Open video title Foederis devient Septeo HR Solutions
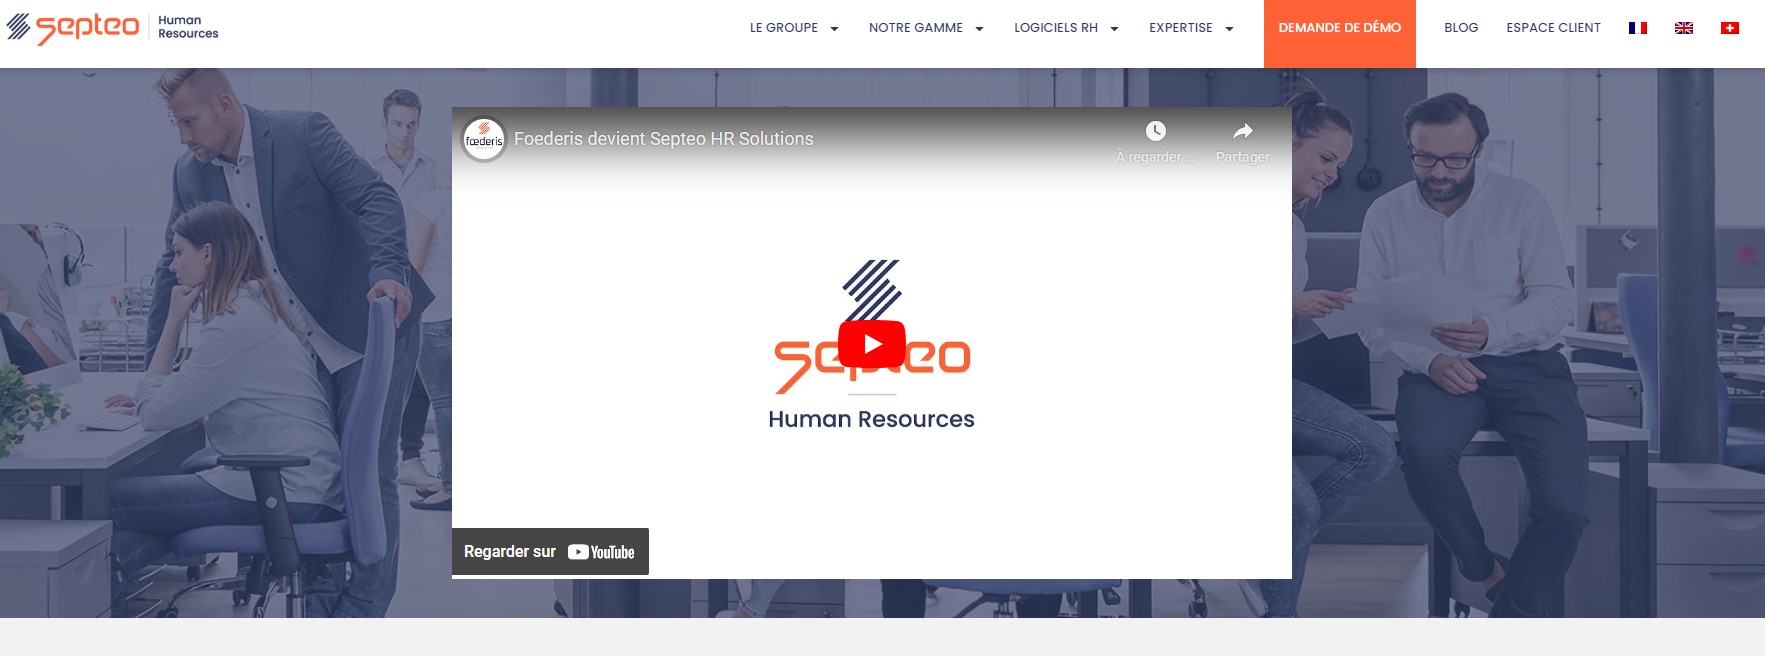Screen dimensions: 1765x656 point(664,139)
